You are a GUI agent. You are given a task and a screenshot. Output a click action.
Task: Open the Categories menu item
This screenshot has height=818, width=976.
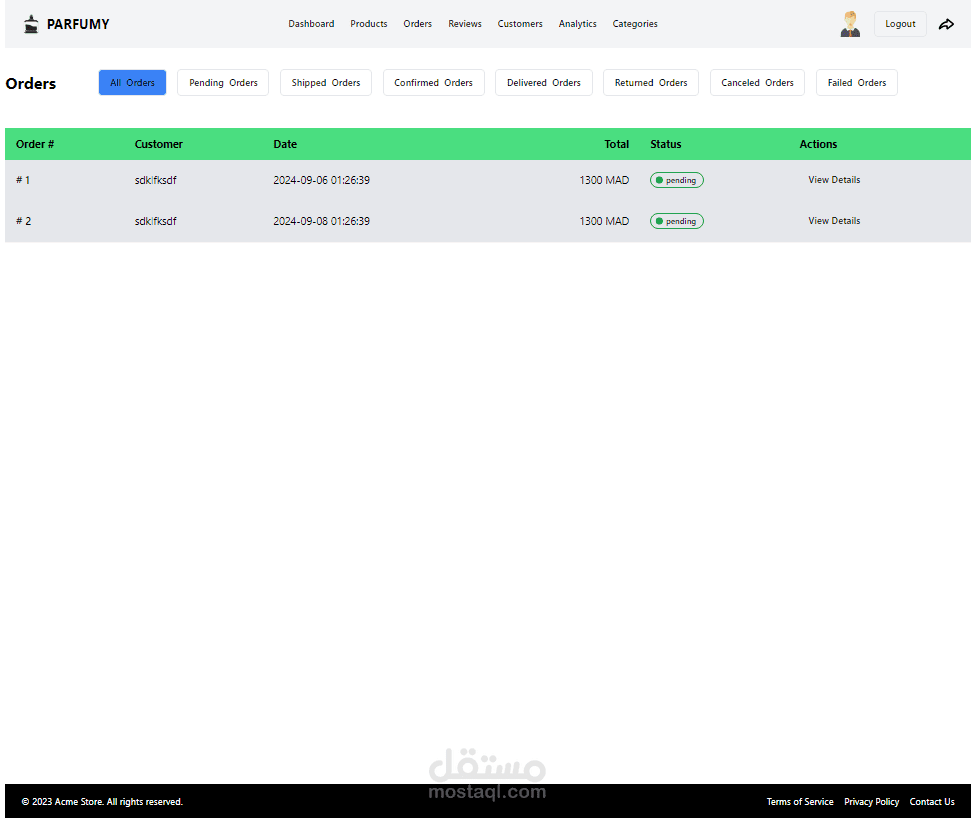coord(635,24)
